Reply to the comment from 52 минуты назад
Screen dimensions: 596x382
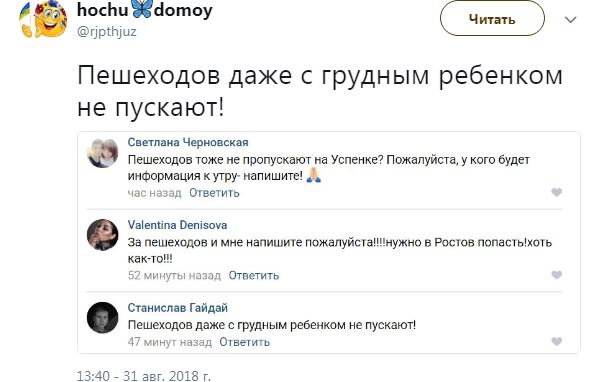coord(254,275)
